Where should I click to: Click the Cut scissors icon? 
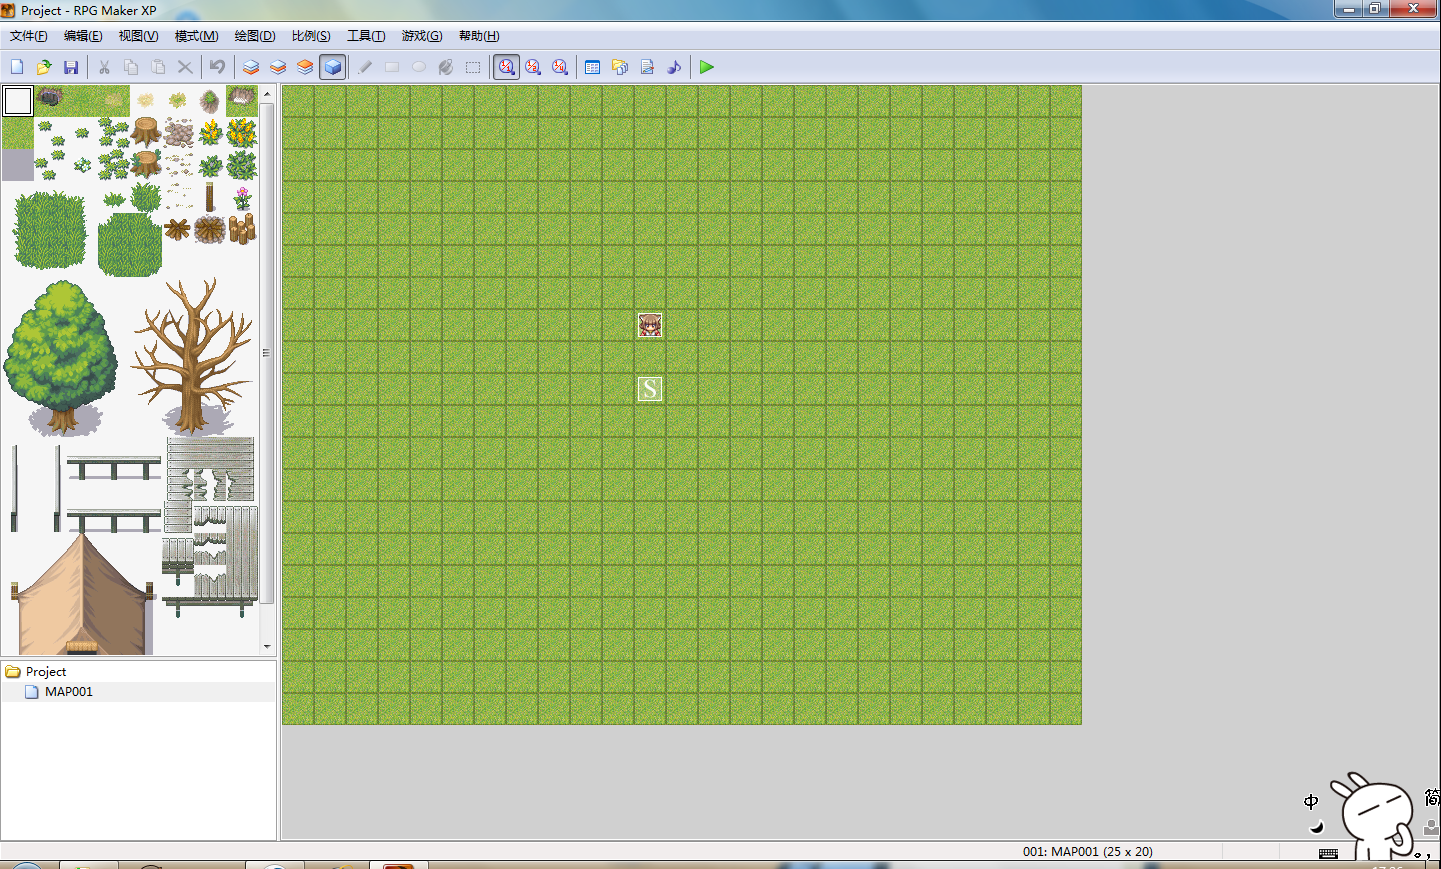(104, 67)
